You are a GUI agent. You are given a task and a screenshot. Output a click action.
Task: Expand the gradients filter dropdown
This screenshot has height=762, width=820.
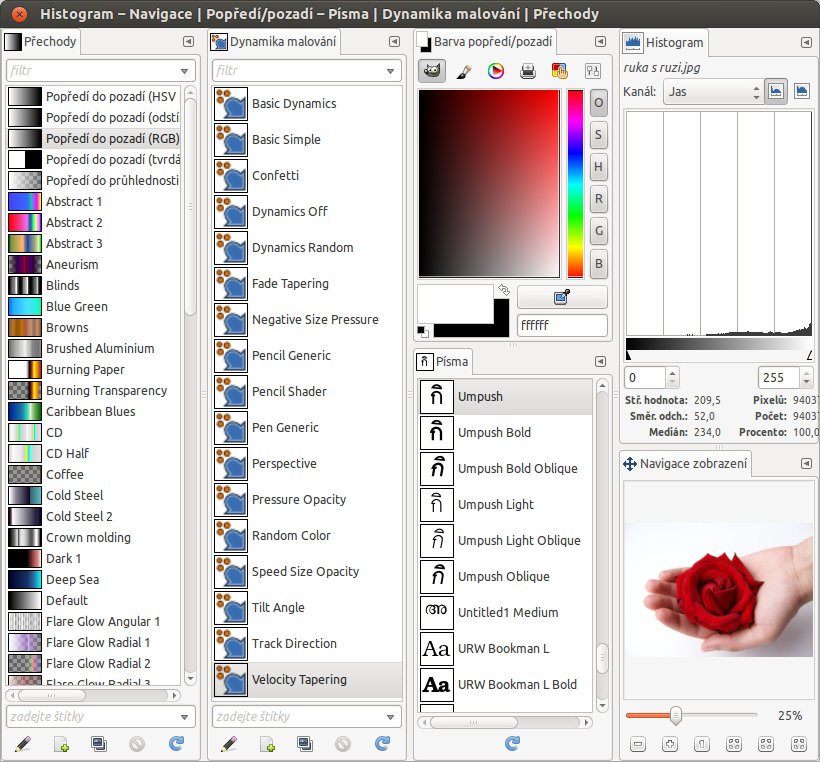click(185, 71)
